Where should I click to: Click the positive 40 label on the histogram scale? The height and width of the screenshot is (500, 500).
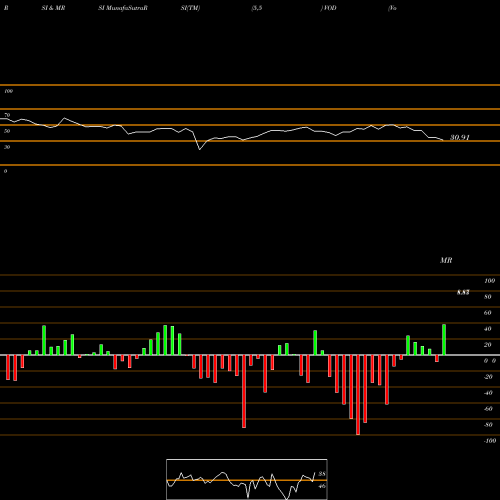coord(488,329)
